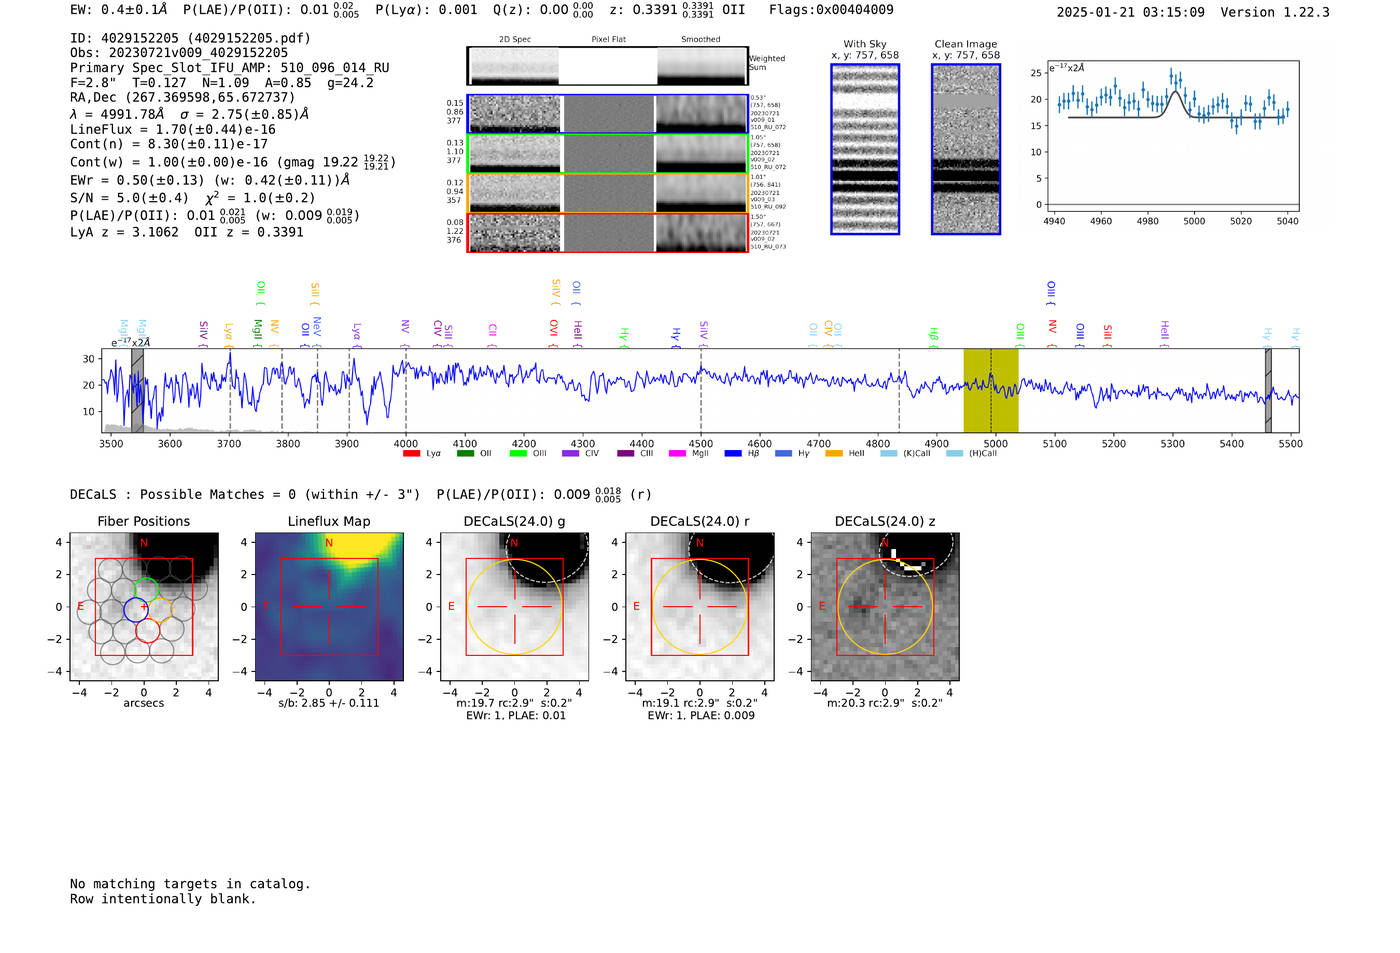Select the Primary Spec_Slot_IFU_AMP: 510_096_014_RU line
This screenshot has height=953, width=1400.
click(230, 68)
